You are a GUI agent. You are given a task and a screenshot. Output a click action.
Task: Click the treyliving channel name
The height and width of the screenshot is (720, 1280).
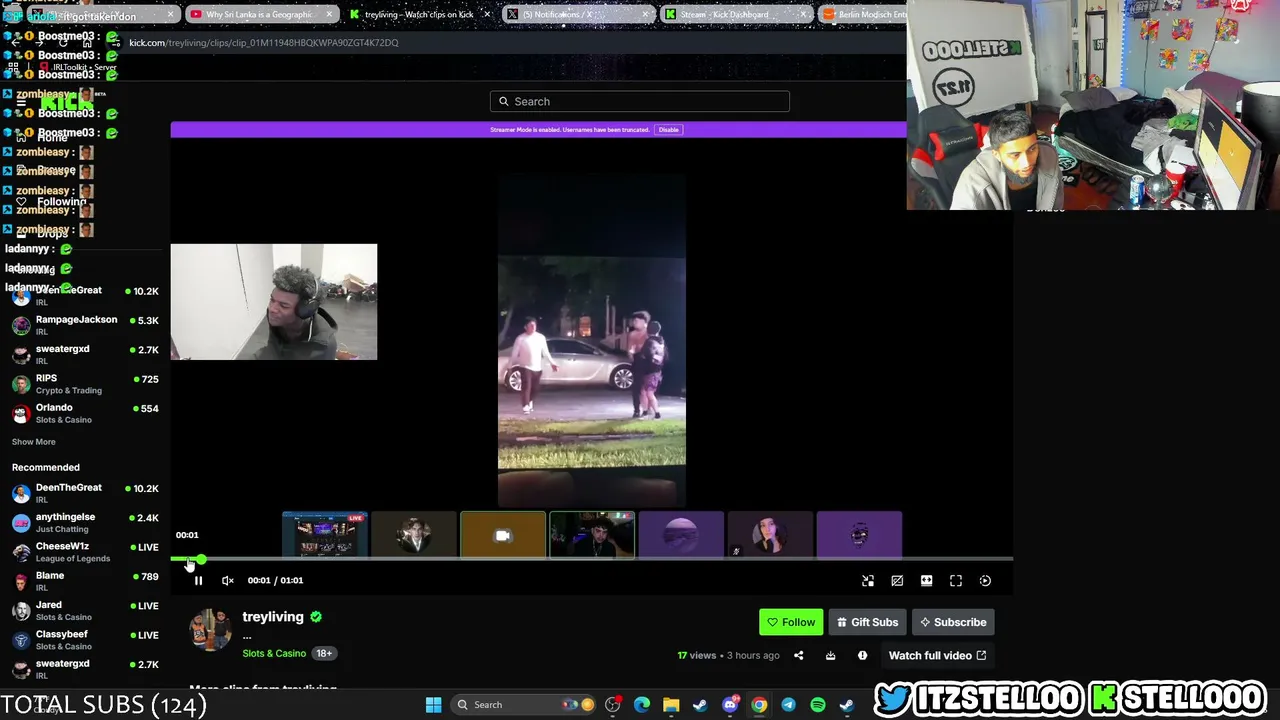click(x=273, y=617)
